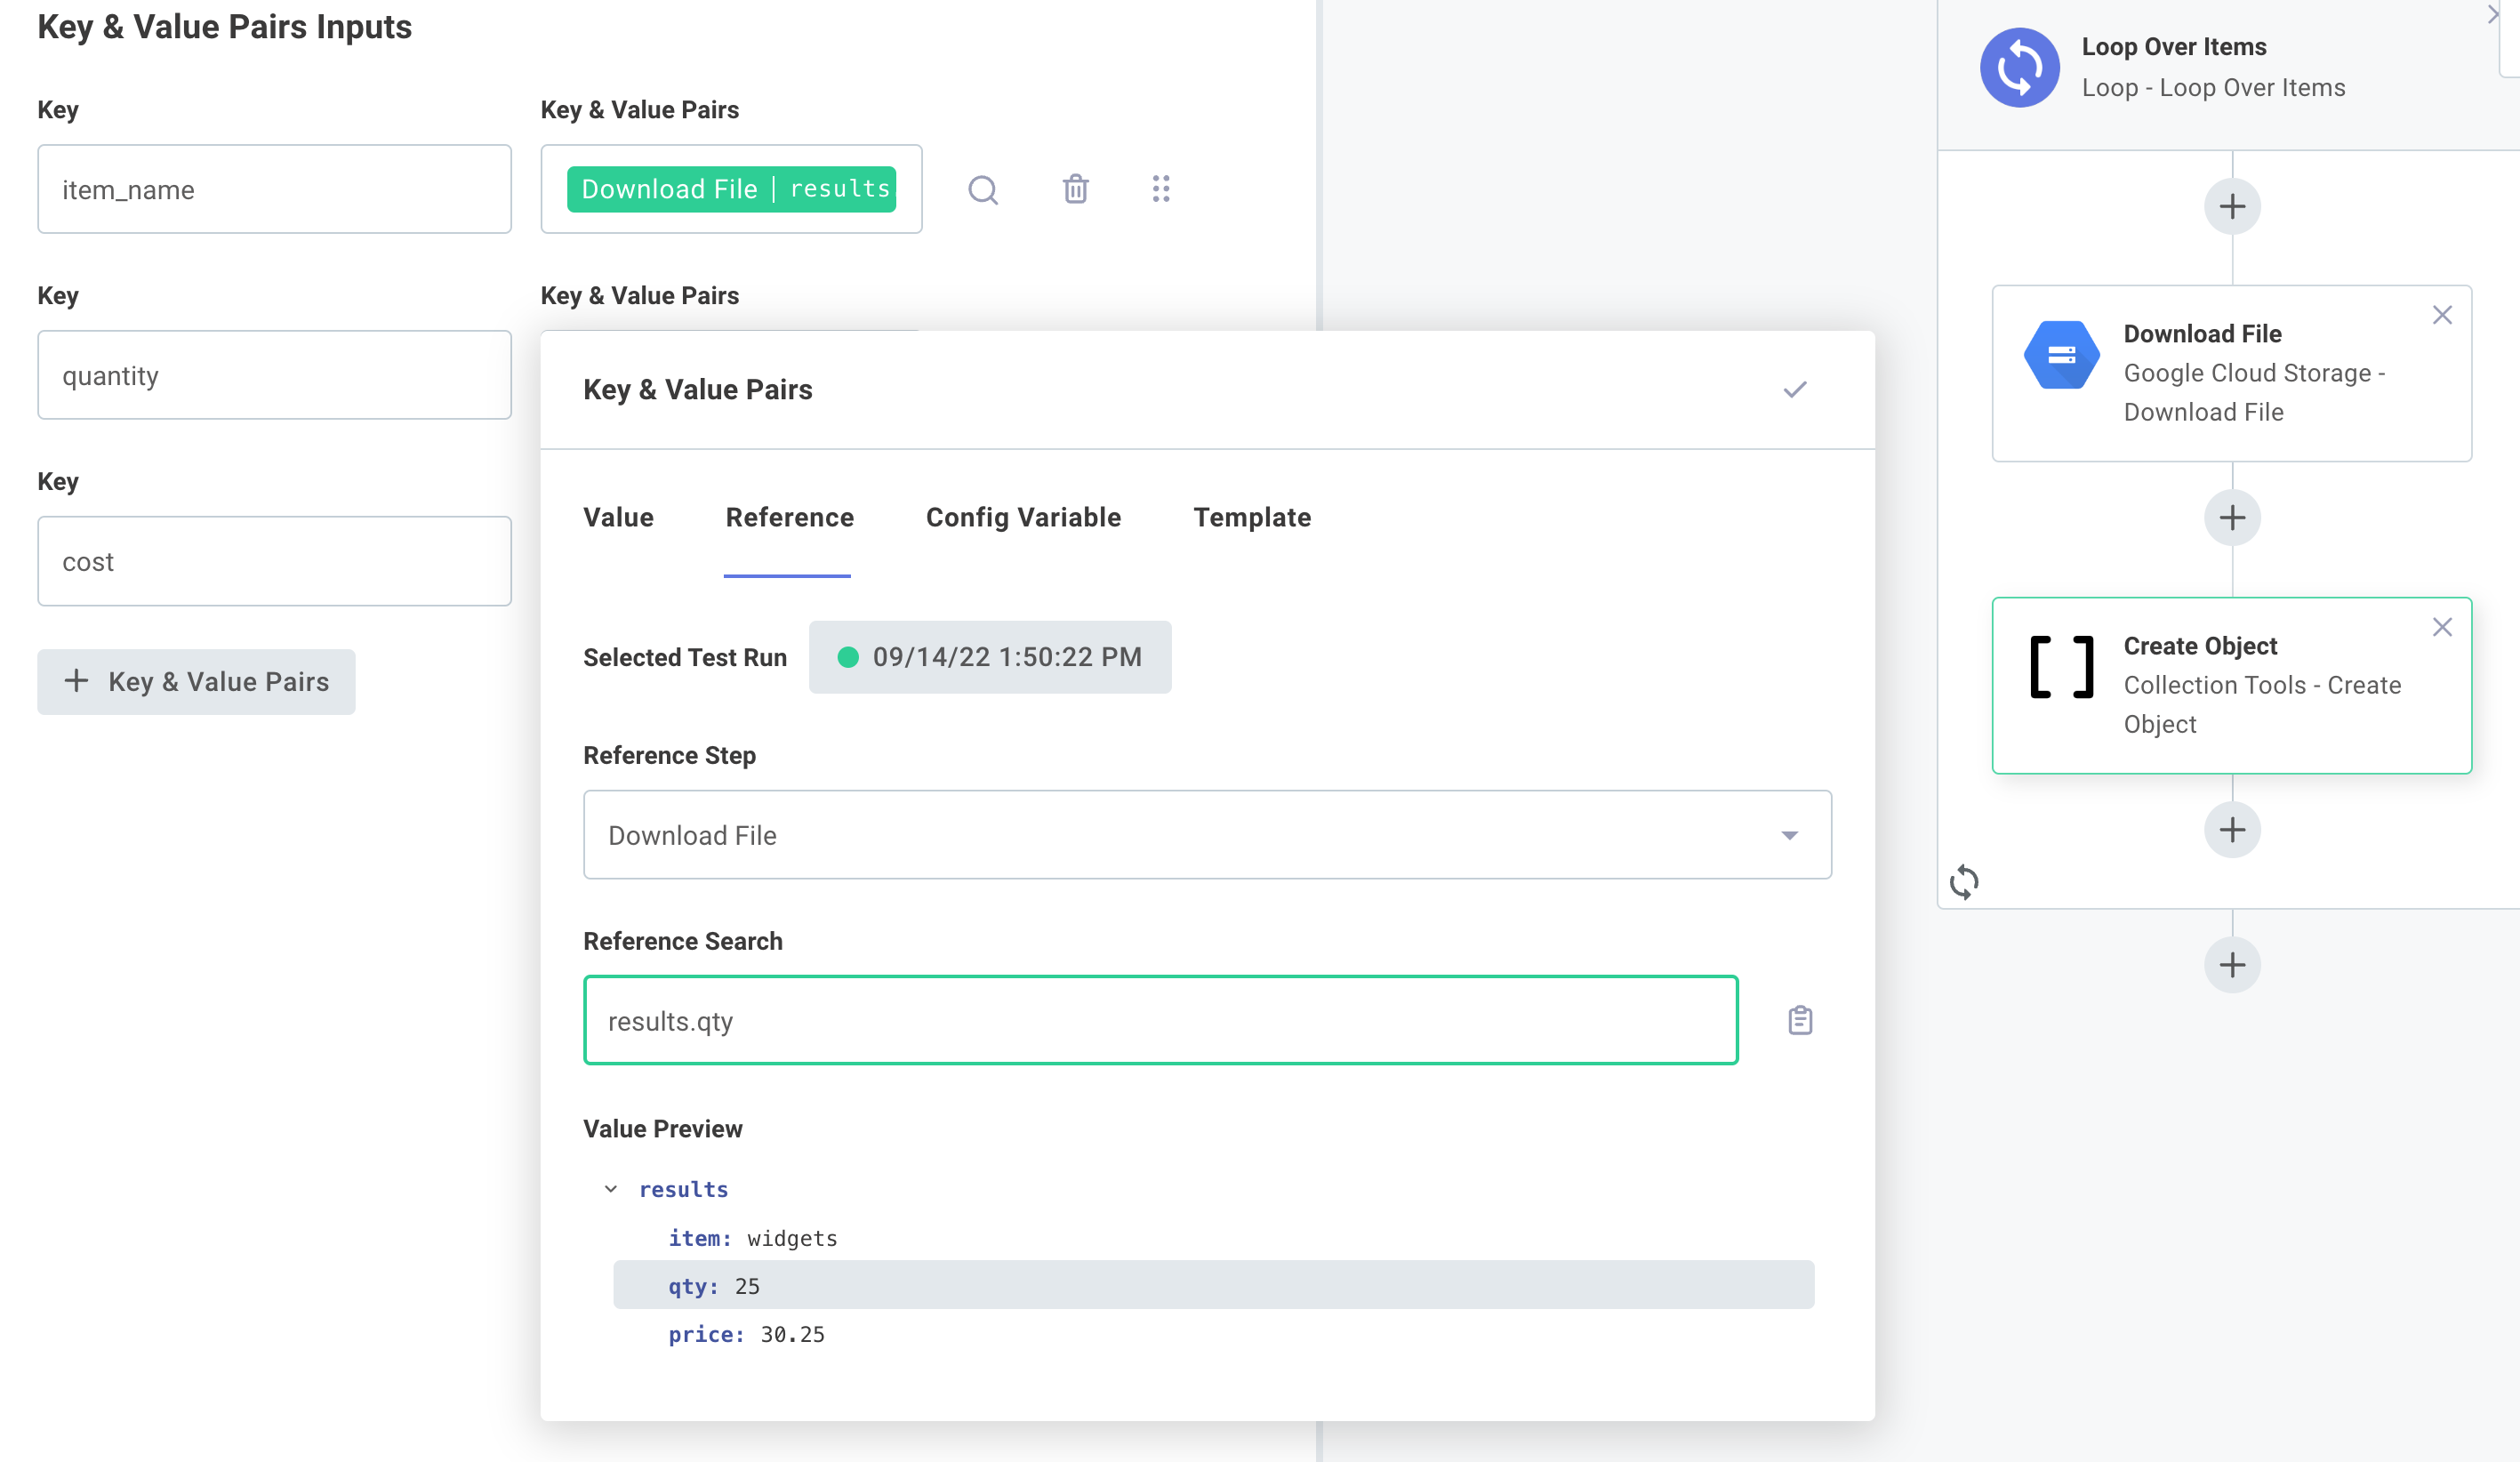Open the Template tab
The height and width of the screenshot is (1462, 2520).
coord(1252,517)
